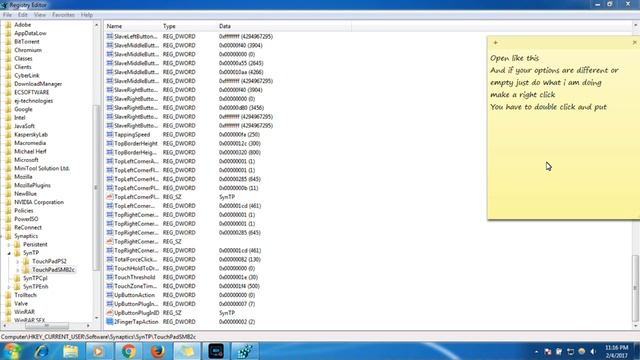
Task: Click data value 0x00000082 (130)
Action: coord(240,259)
